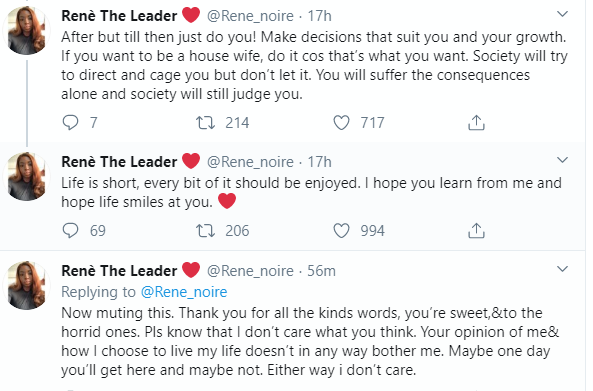Reply to the 'Life is short' tweet
593x391 pixels.
(x=70, y=231)
